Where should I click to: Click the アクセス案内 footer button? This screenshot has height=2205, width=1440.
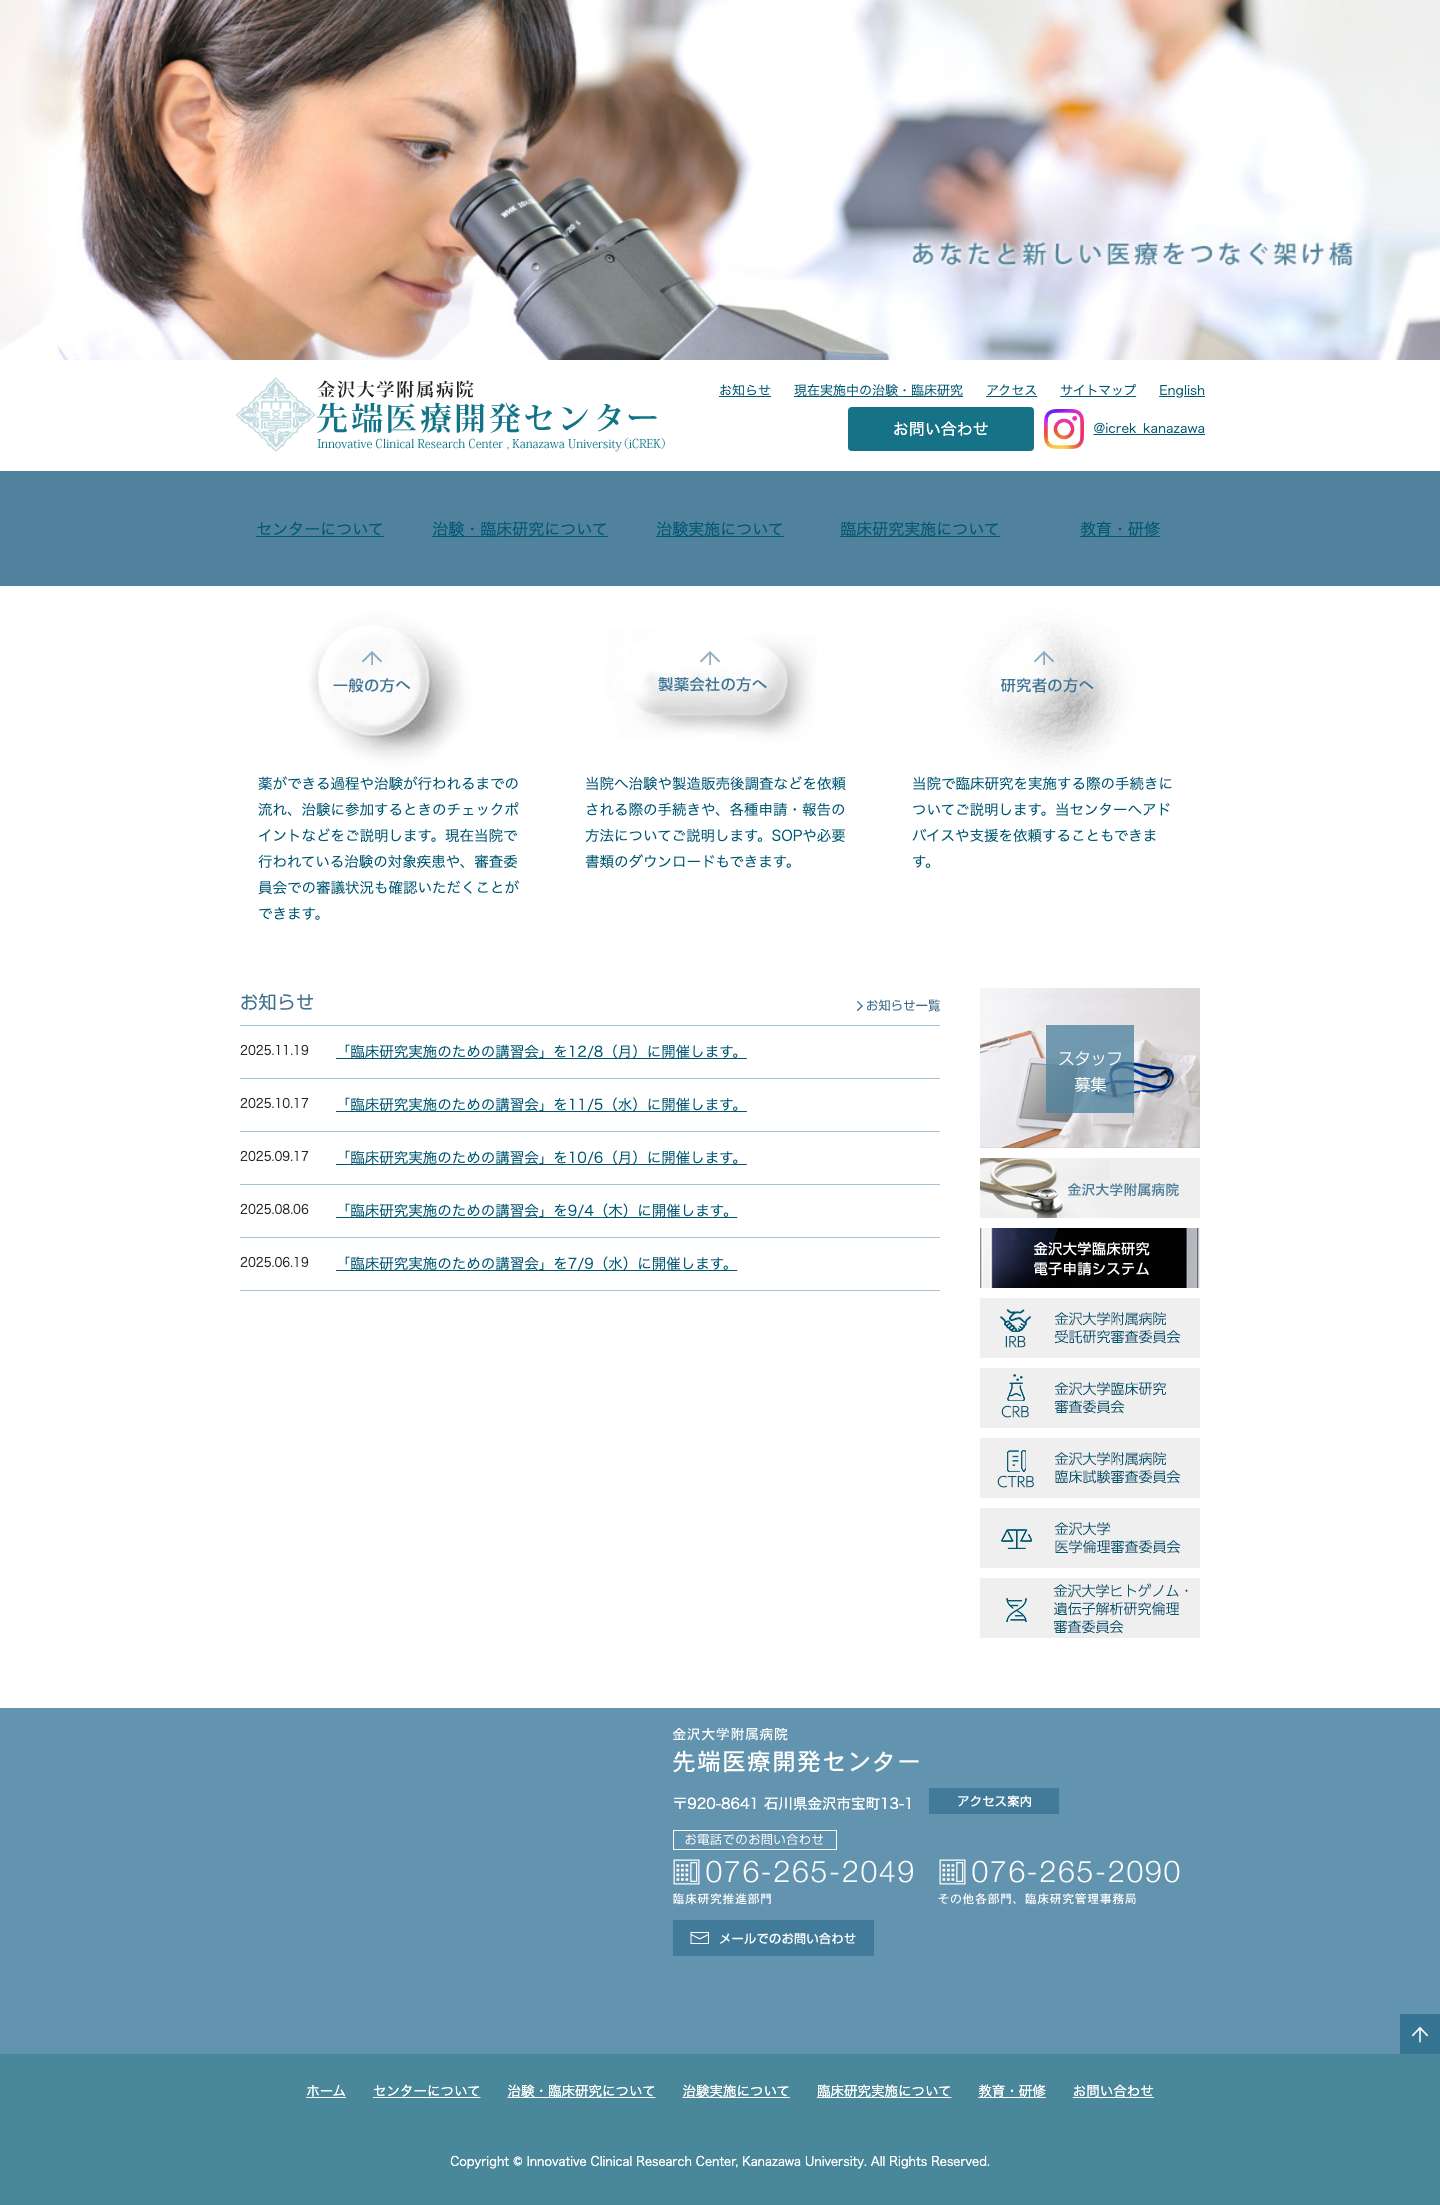[x=994, y=1801]
